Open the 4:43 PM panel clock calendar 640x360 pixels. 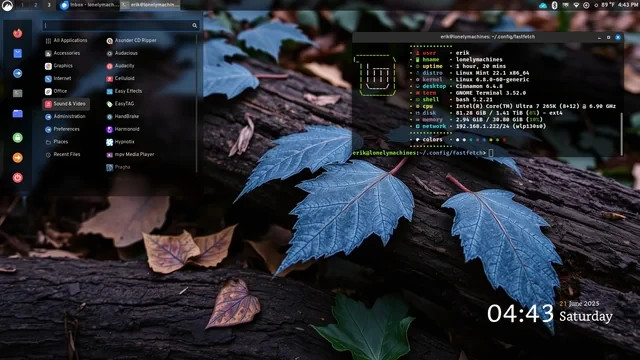629,5
